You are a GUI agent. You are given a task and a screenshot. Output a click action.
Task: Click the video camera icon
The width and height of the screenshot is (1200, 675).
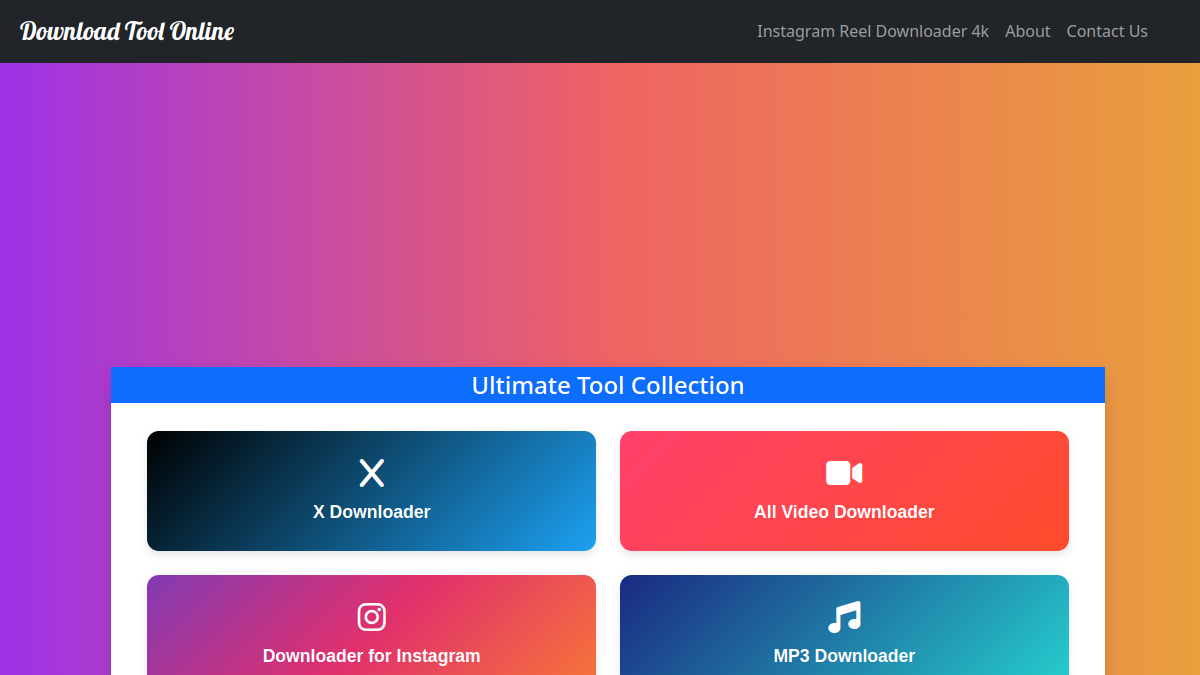(x=844, y=473)
